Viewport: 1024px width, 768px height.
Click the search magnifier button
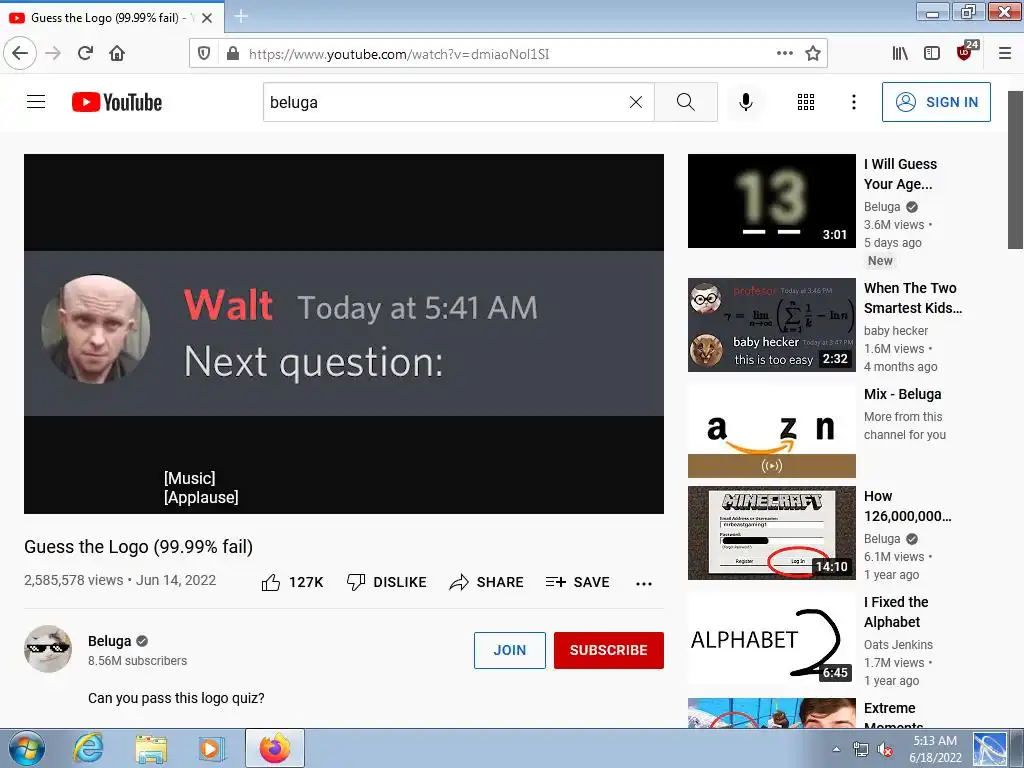click(x=686, y=102)
